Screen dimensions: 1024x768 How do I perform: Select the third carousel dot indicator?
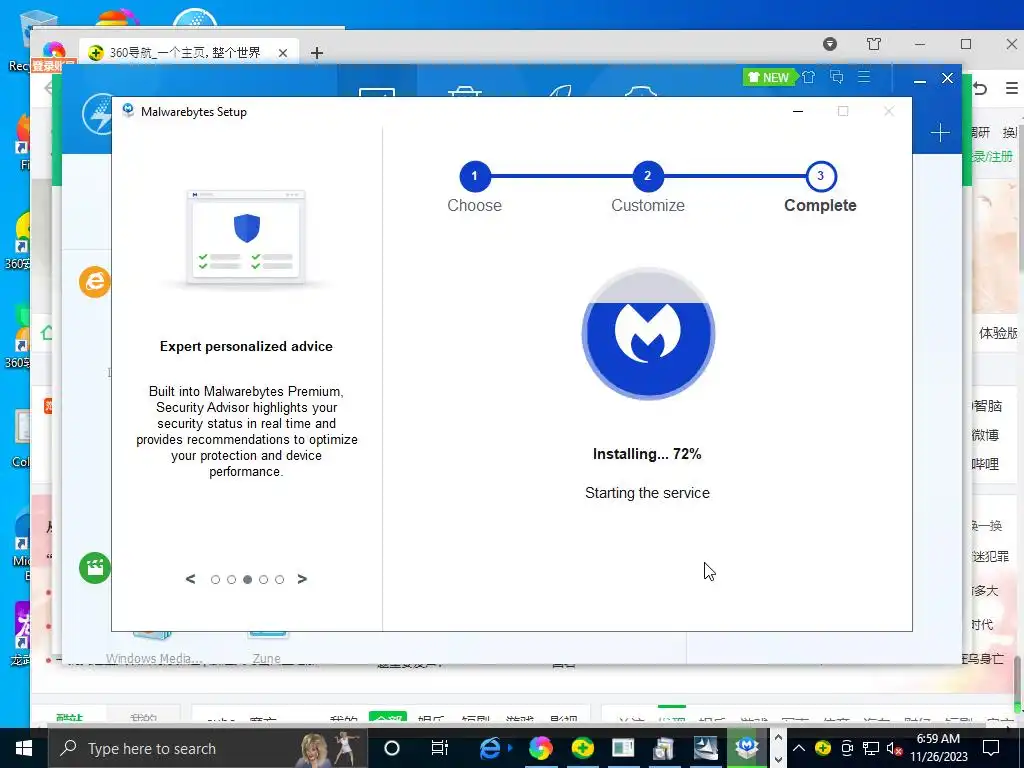248,579
